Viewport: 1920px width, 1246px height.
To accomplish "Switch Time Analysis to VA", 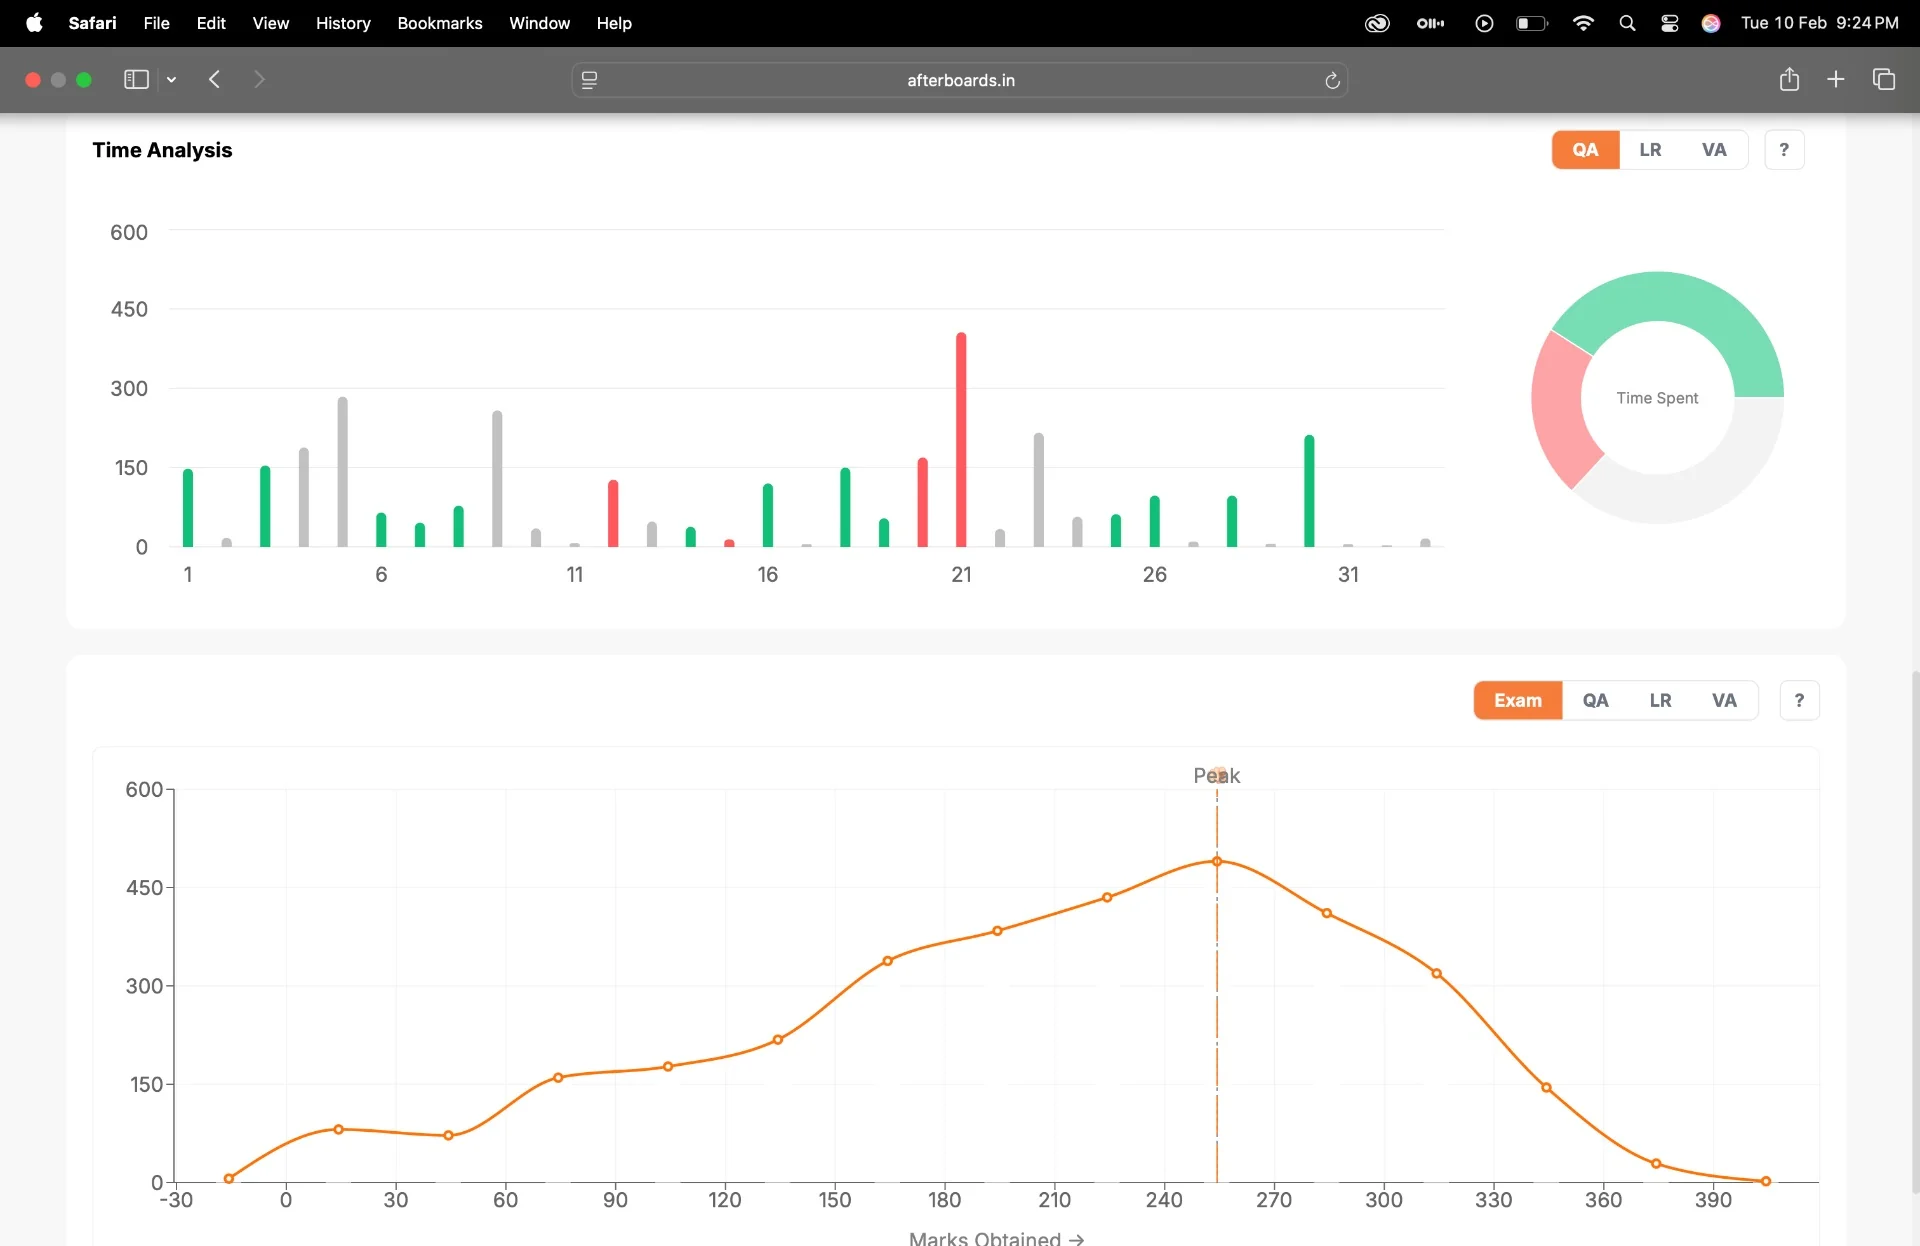I will tap(1714, 150).
